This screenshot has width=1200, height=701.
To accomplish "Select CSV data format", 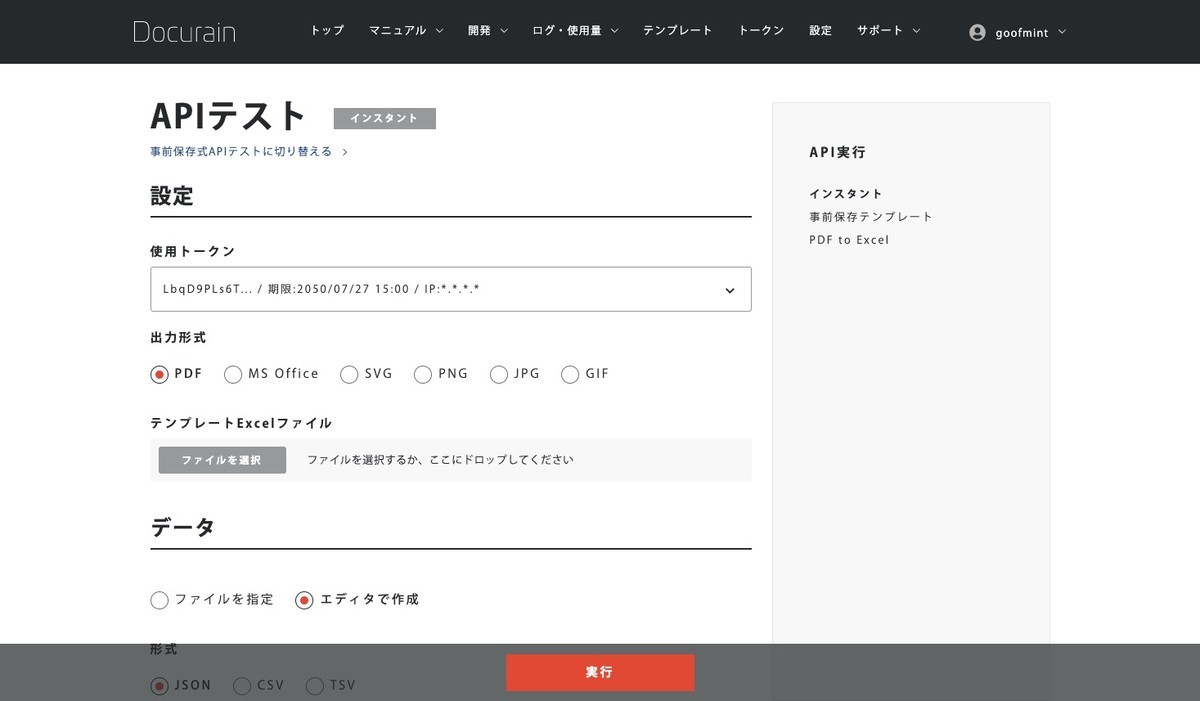I will [x=259, y=686].
